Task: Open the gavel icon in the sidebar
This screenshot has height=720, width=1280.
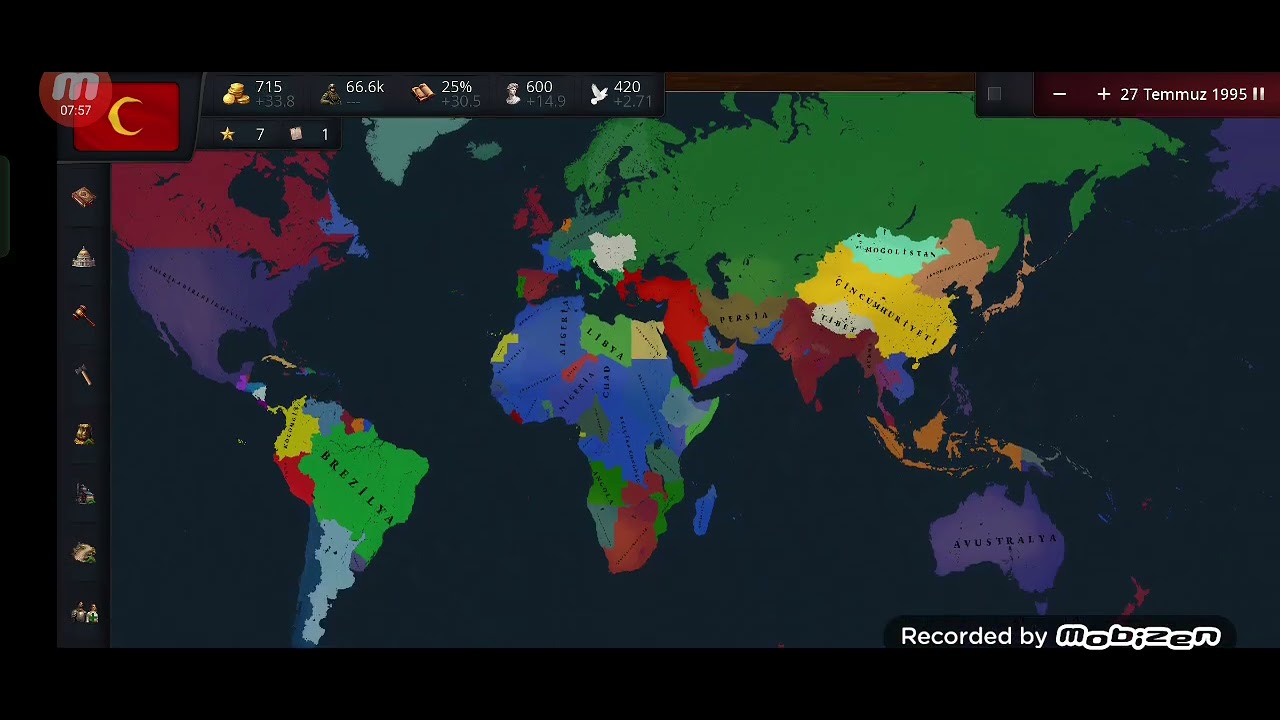Action: point(84,315)
